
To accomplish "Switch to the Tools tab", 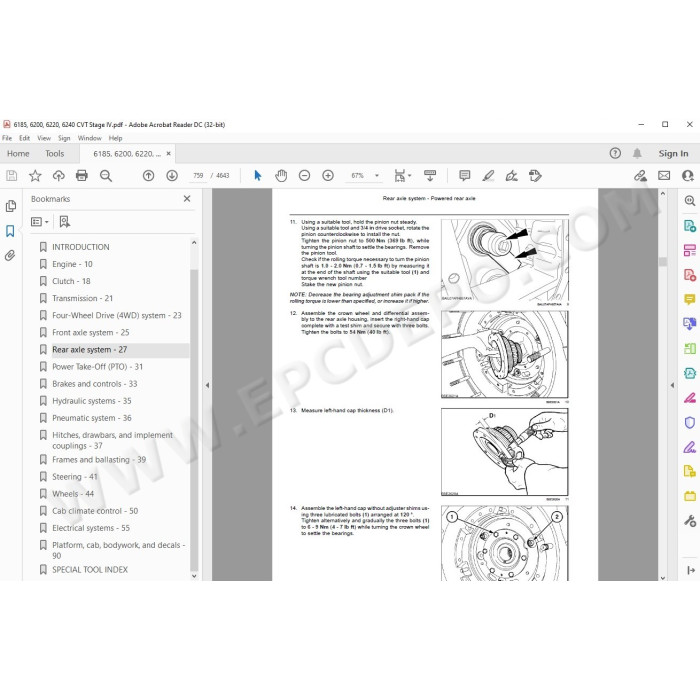I will (x=54, y=154).
